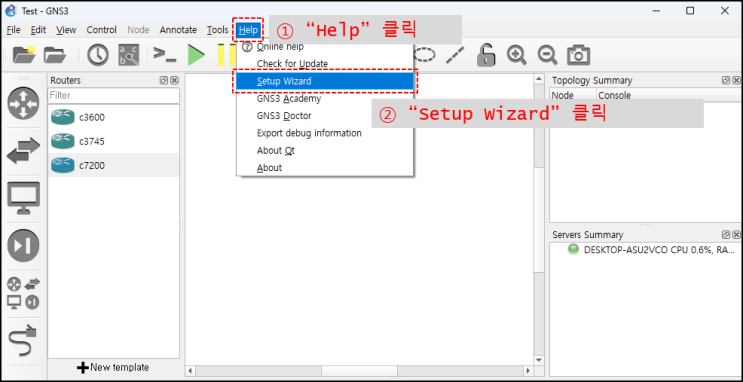Pause all nodes with yellow icon

pos(226,55)
